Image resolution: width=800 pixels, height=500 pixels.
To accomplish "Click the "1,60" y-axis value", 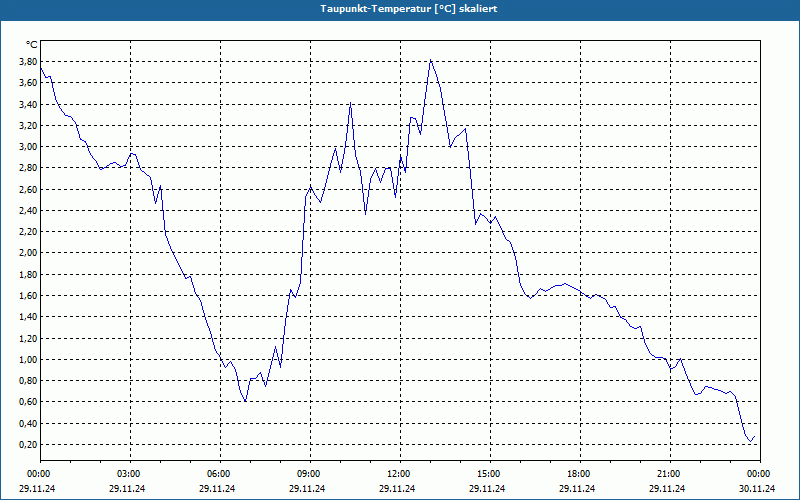I will click(29, 295).
